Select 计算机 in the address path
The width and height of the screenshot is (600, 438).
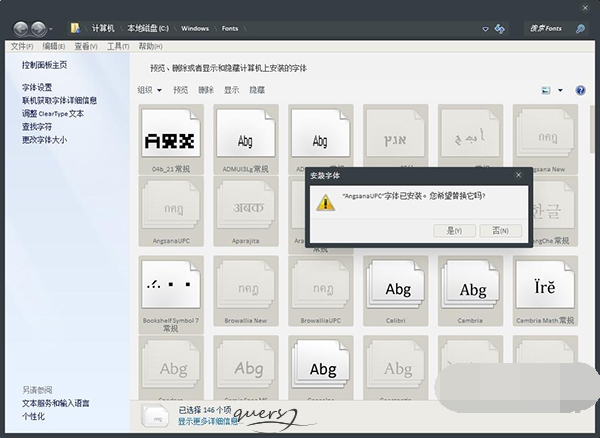pos(103,28)
